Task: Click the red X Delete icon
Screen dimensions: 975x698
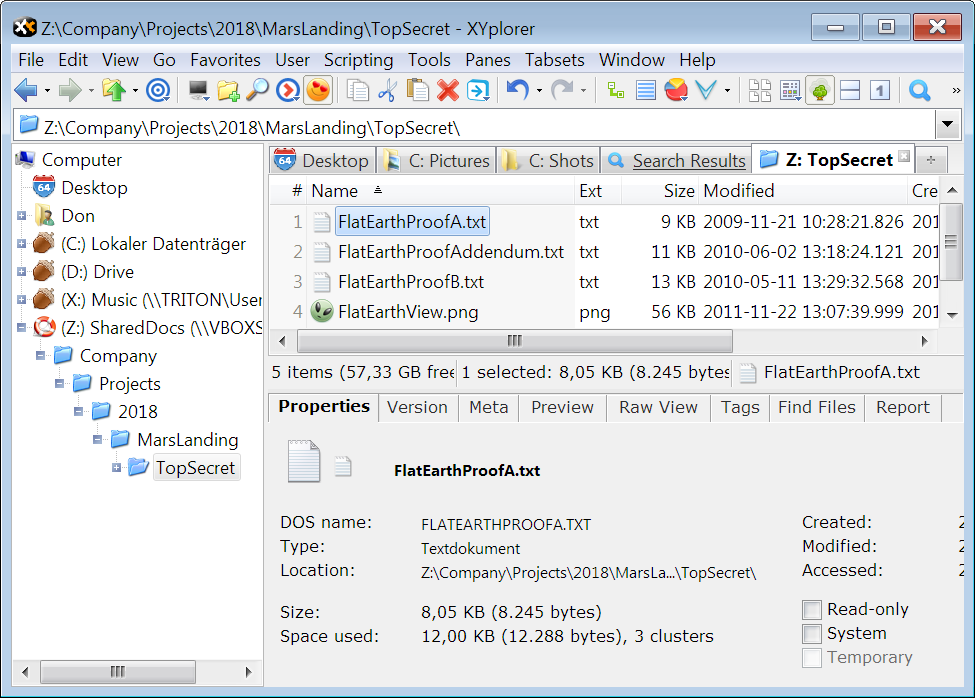Action: pos(448,92)
